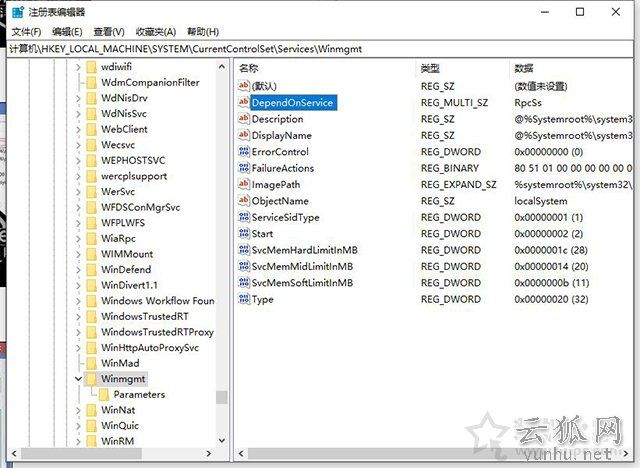
Task: Click the string icon beside DependOnService
Action: [x=244, y=102]
